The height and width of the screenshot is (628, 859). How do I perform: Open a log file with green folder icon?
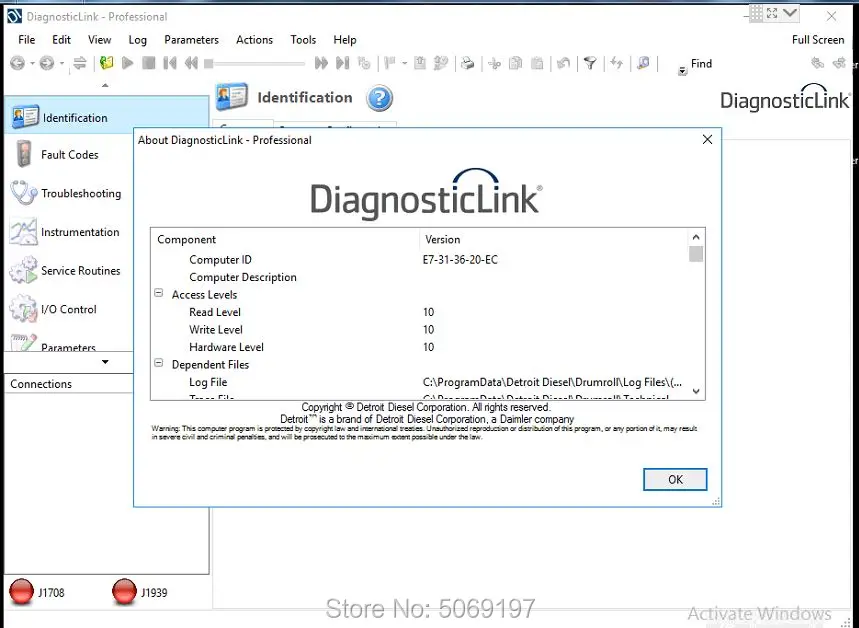(x=106, y=63)
